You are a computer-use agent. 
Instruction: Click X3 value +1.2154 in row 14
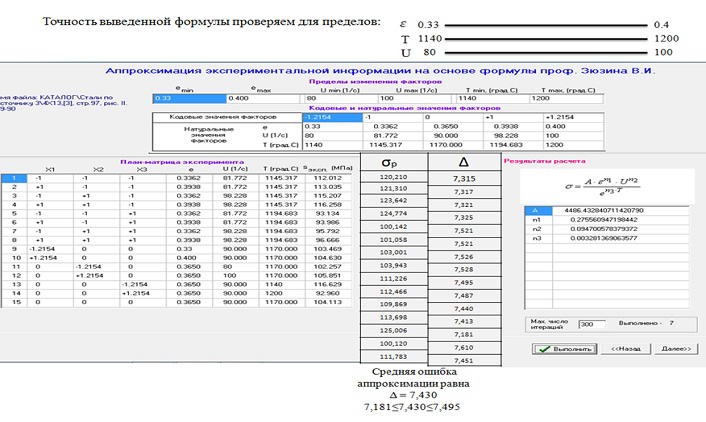pyautogui.click(x=143, y=293)
